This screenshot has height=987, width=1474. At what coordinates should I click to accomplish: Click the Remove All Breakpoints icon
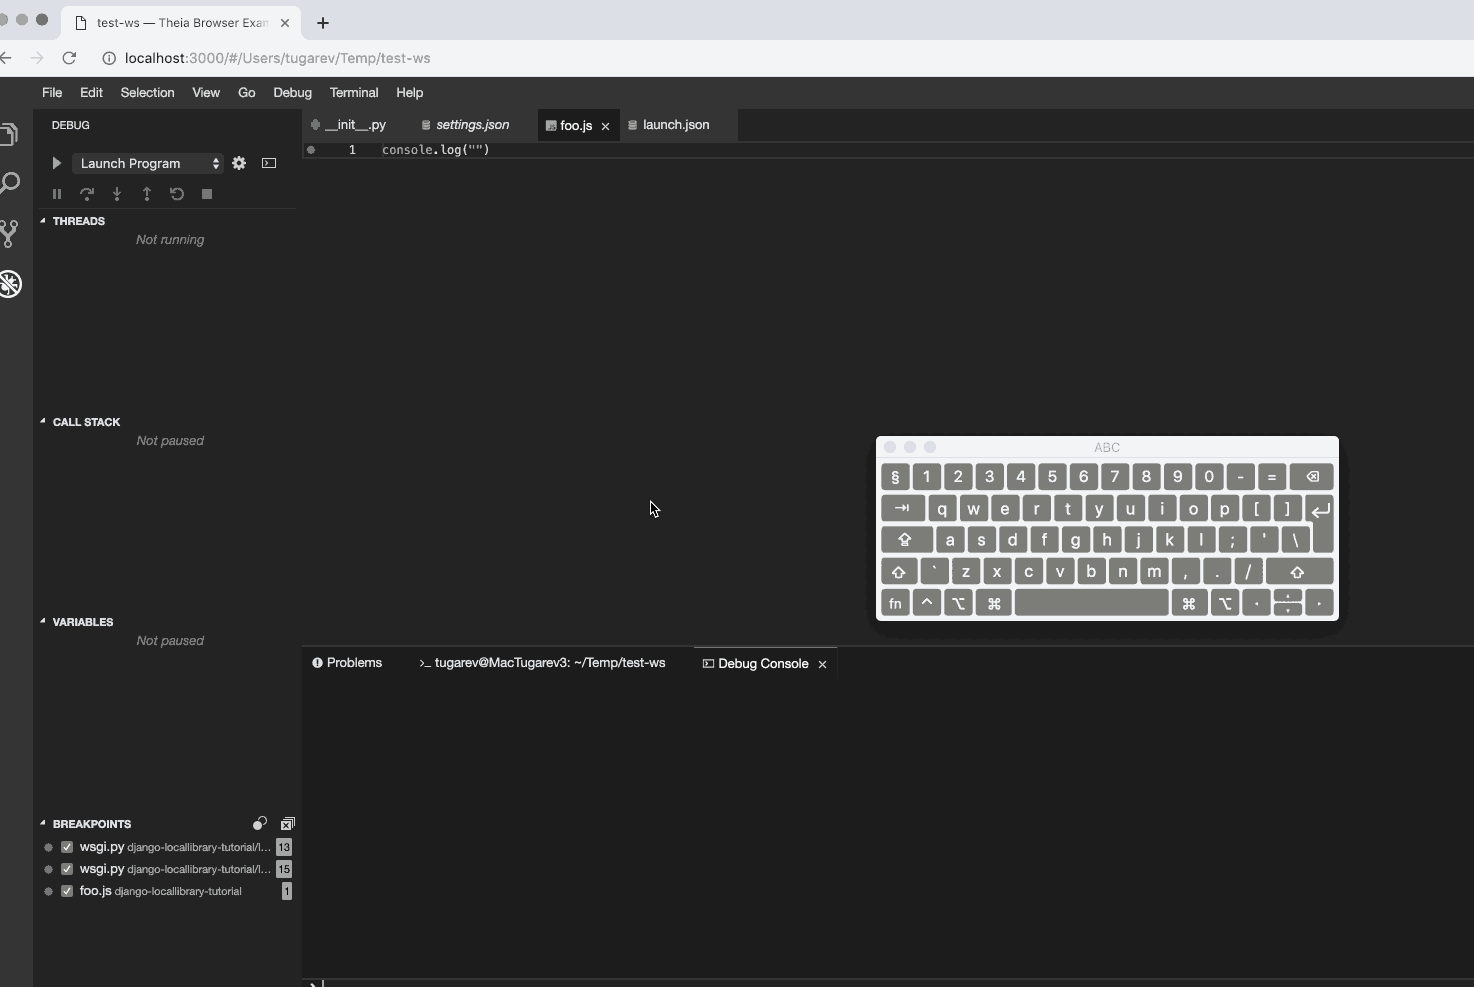(x=288, y=824)
